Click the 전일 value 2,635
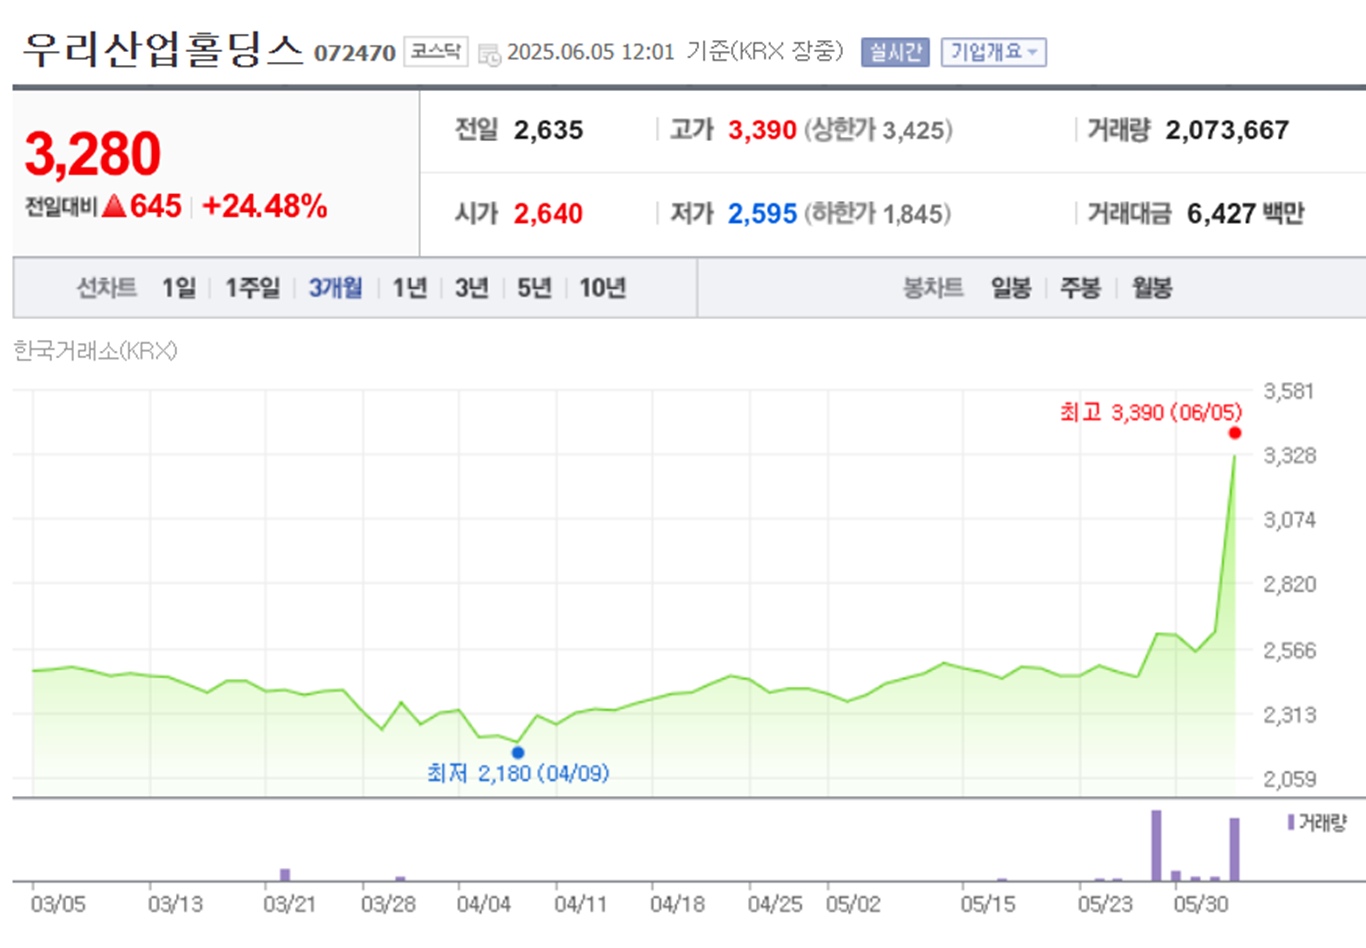 point(548,130)
